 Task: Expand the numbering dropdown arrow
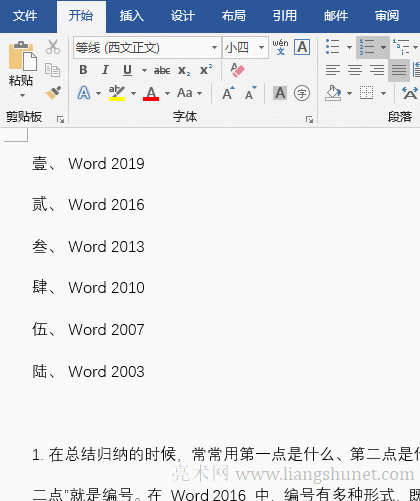tap(384, 47)
